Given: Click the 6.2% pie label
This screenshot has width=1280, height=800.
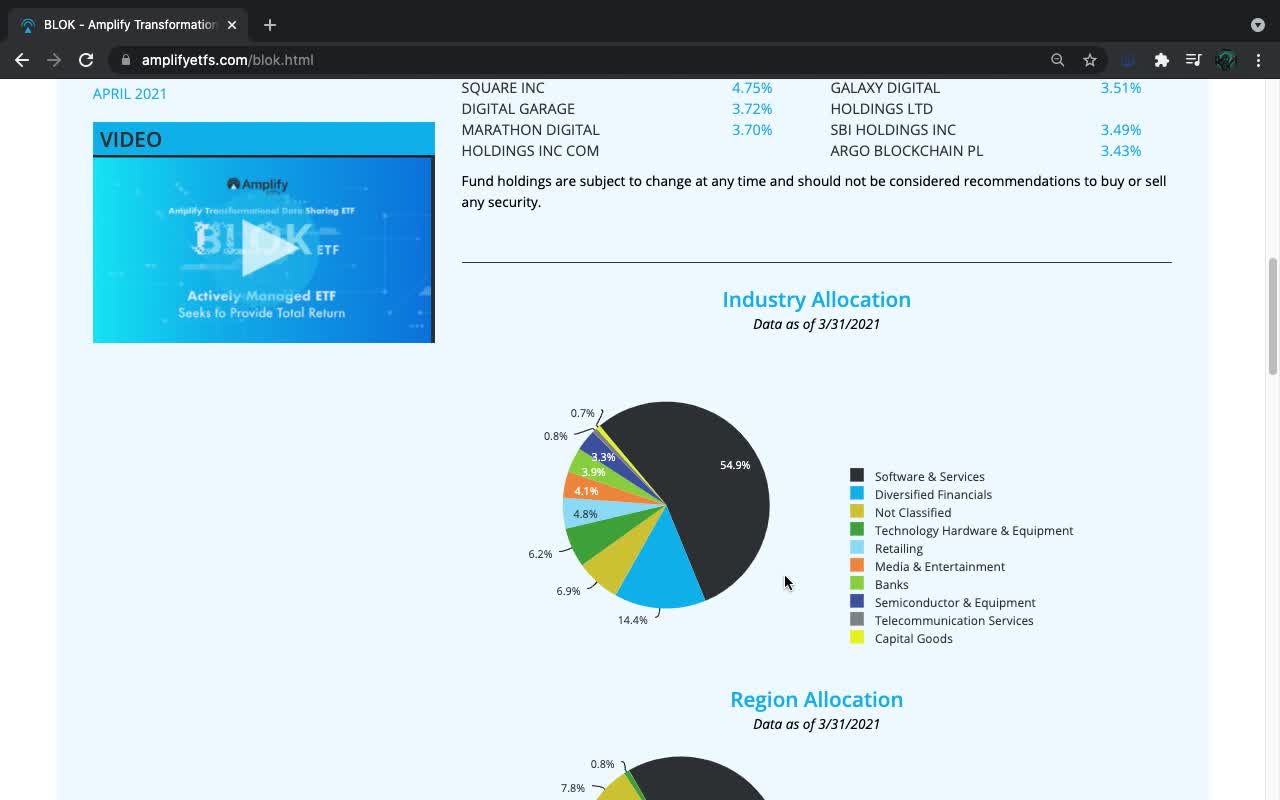Looking at the screenshot, I should tap(540, 554).
